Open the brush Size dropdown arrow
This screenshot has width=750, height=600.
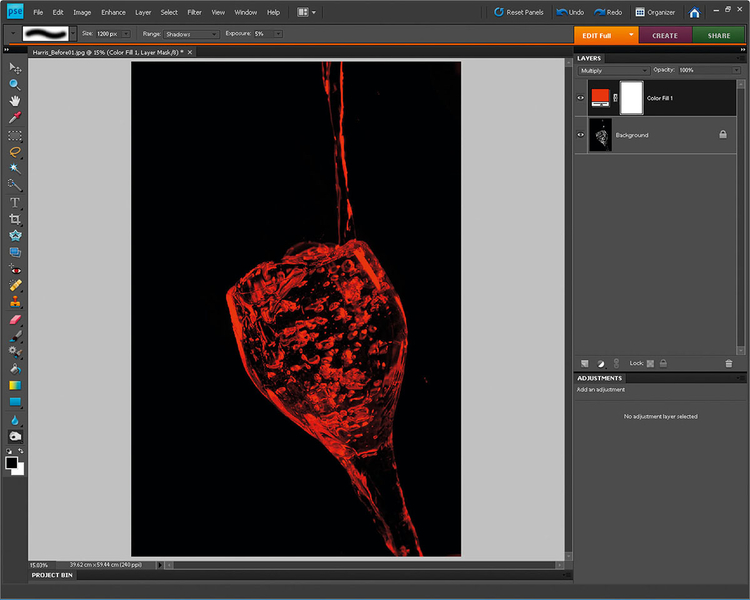click(126, 34)
